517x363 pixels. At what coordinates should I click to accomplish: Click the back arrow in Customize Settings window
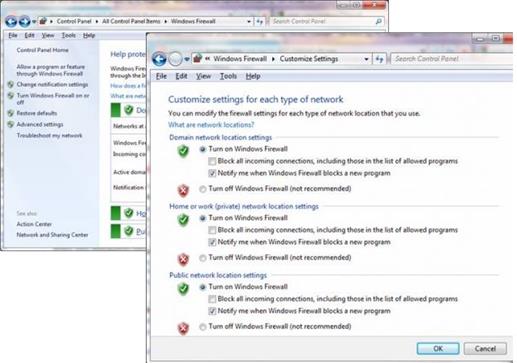pyautogui.click(x=159, y=59)
